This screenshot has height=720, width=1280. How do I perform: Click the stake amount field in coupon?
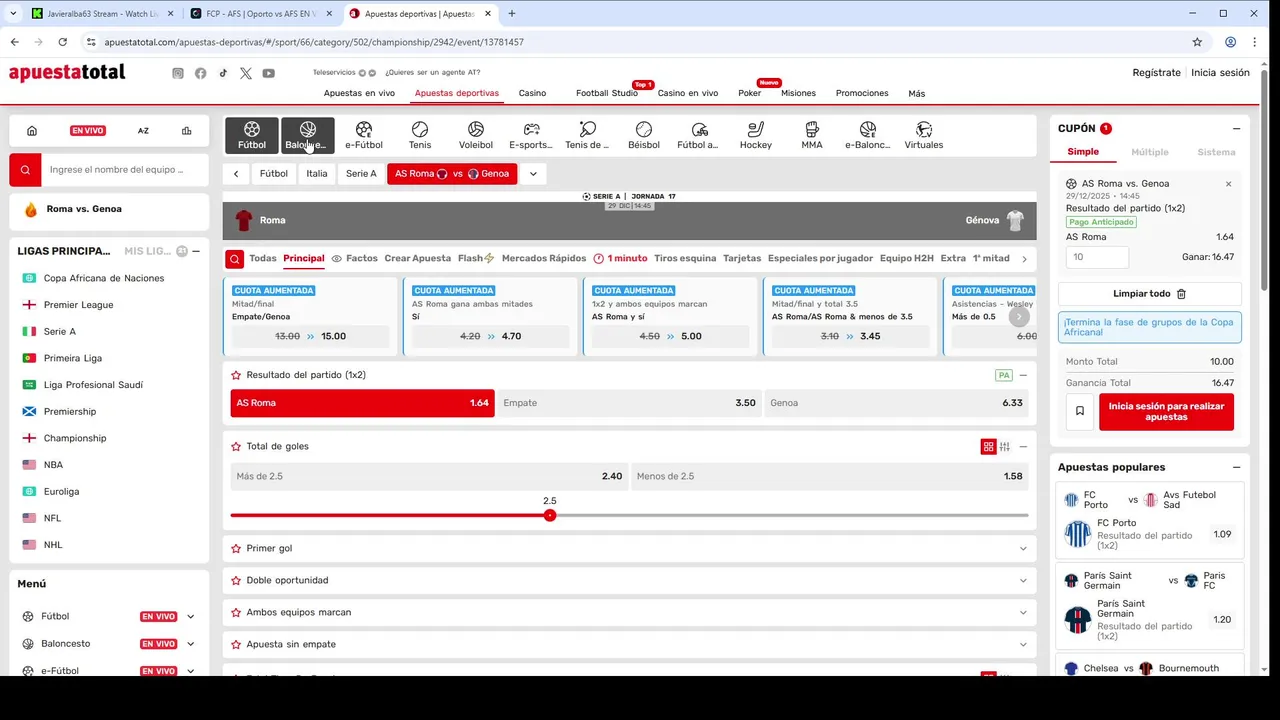(x=1097, y=257)
